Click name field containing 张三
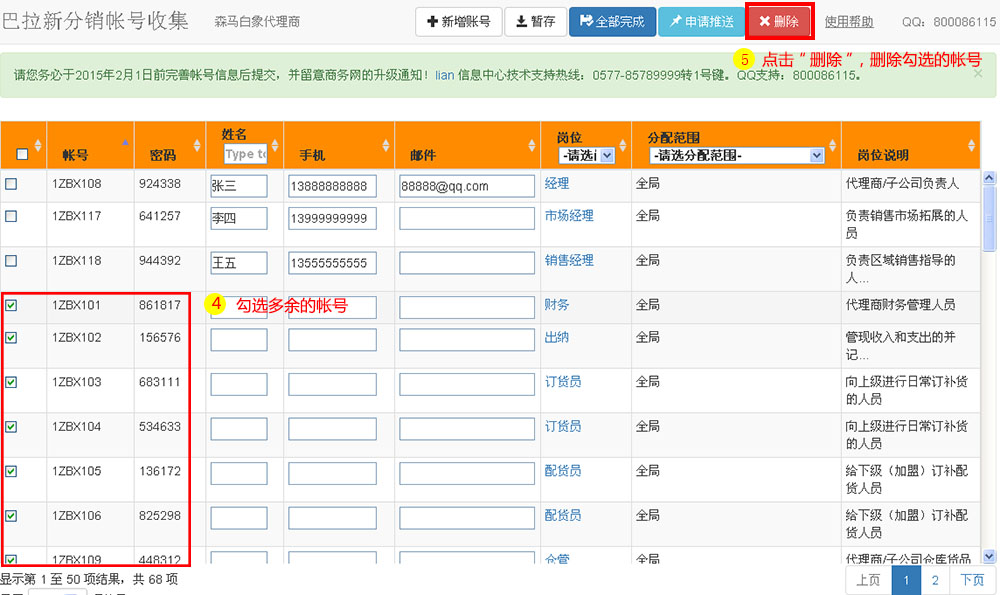This screenshot has width=1000, height=595. point(239,186)
